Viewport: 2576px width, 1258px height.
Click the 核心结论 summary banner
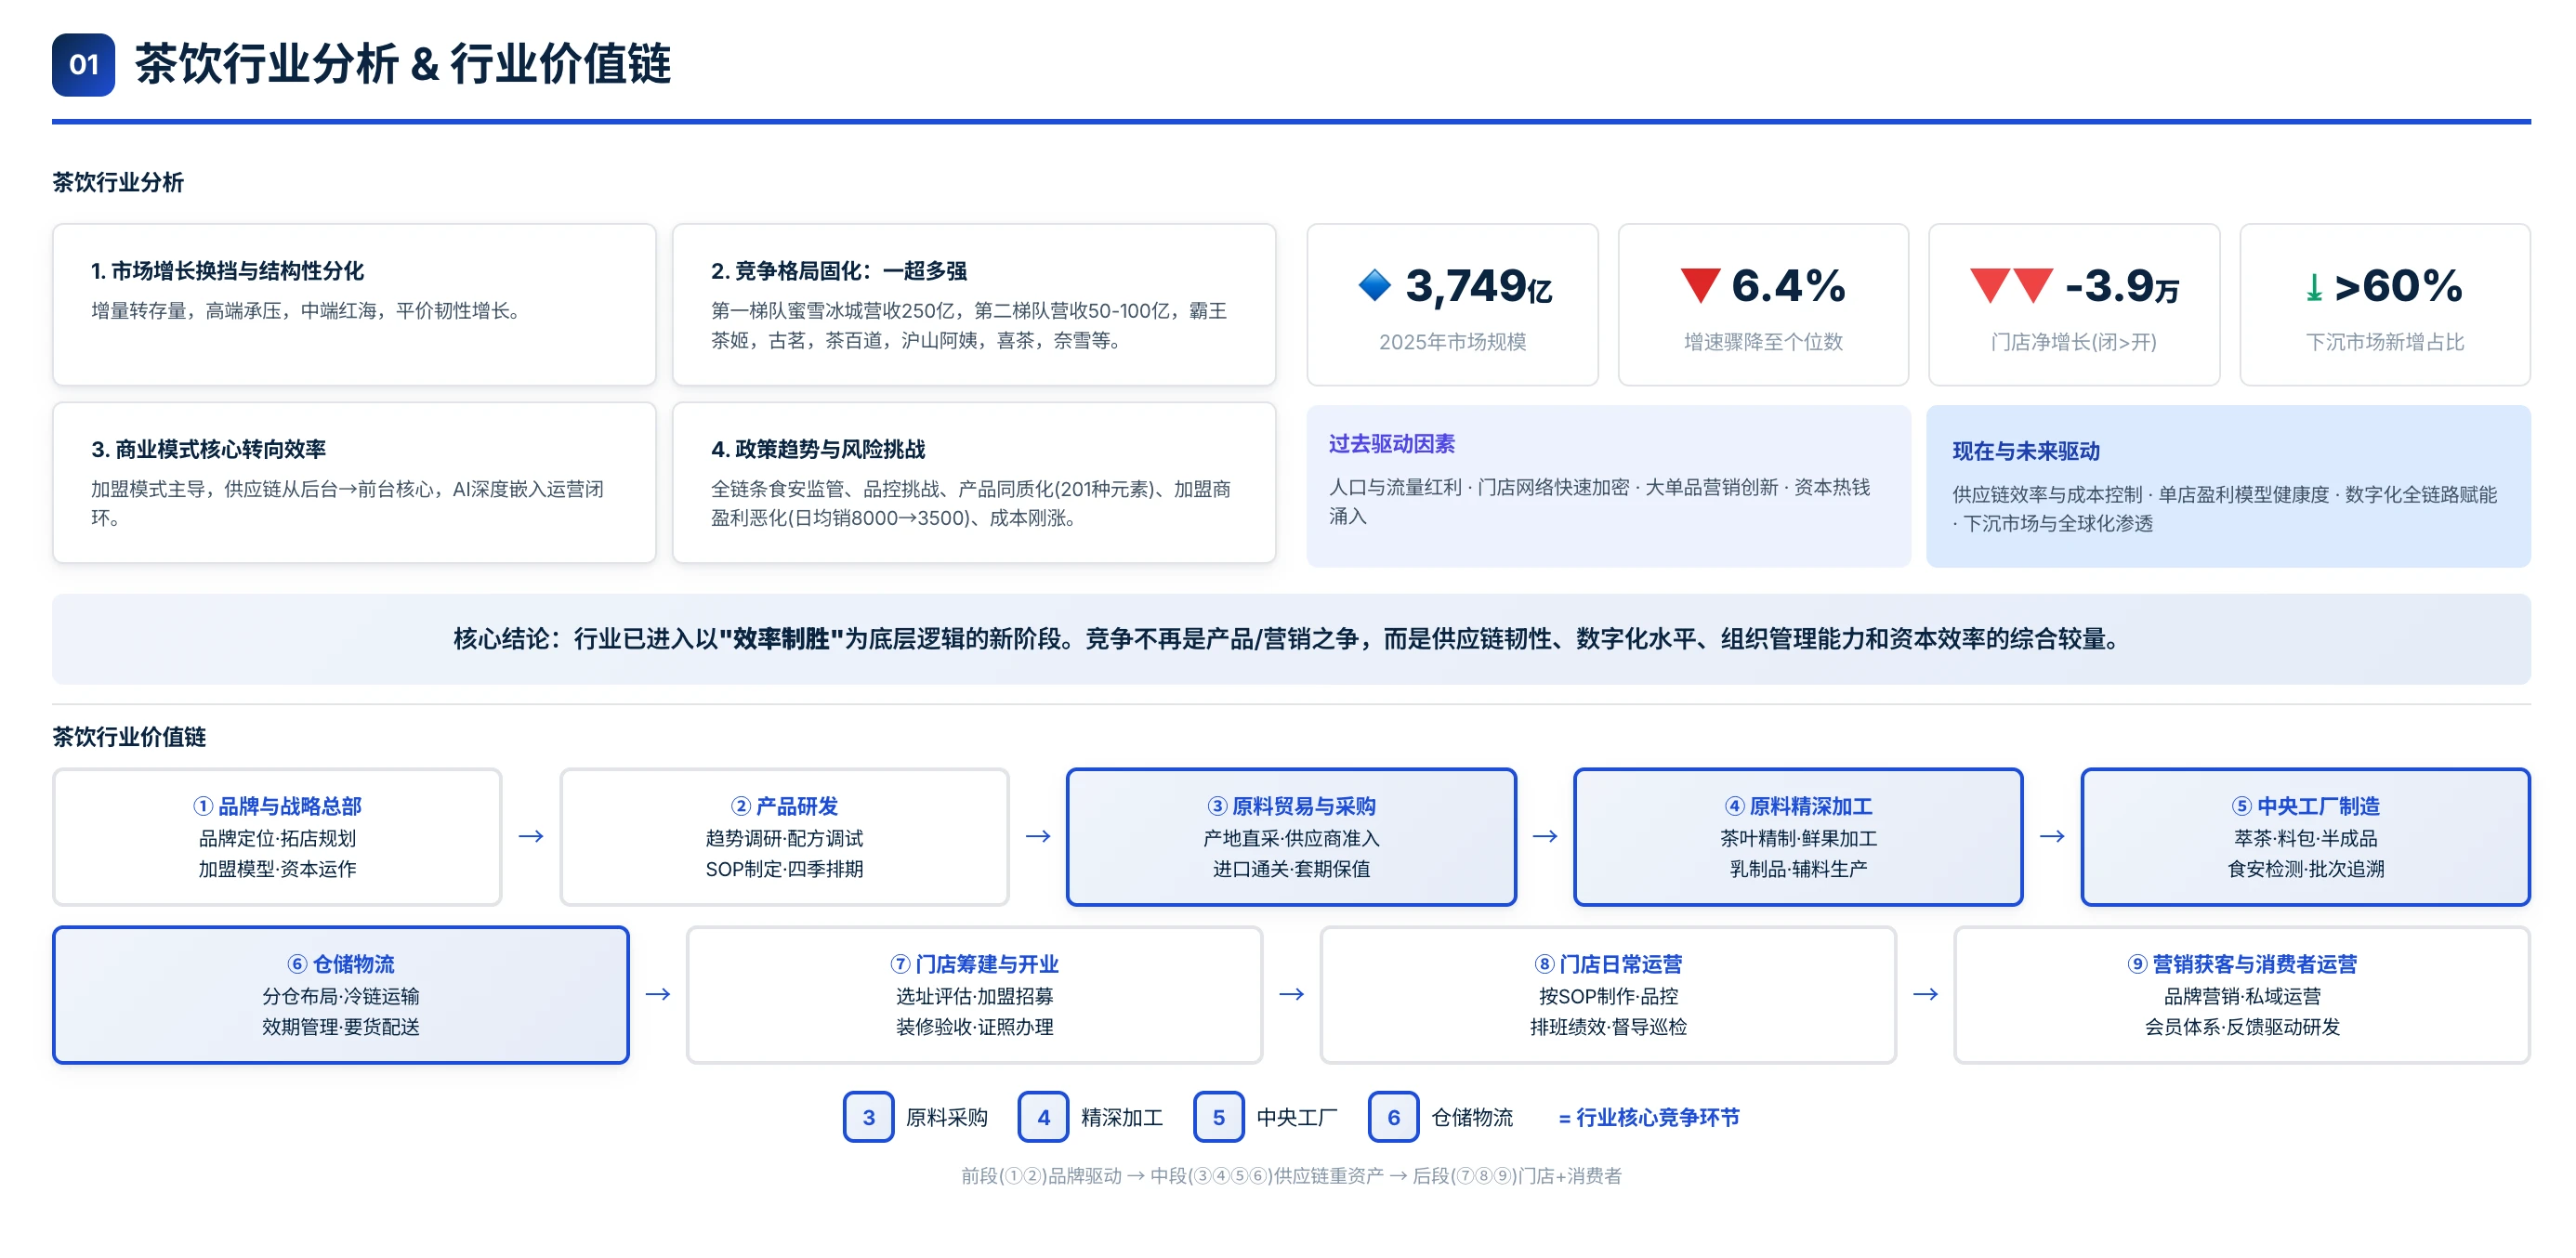(1291, 639)
